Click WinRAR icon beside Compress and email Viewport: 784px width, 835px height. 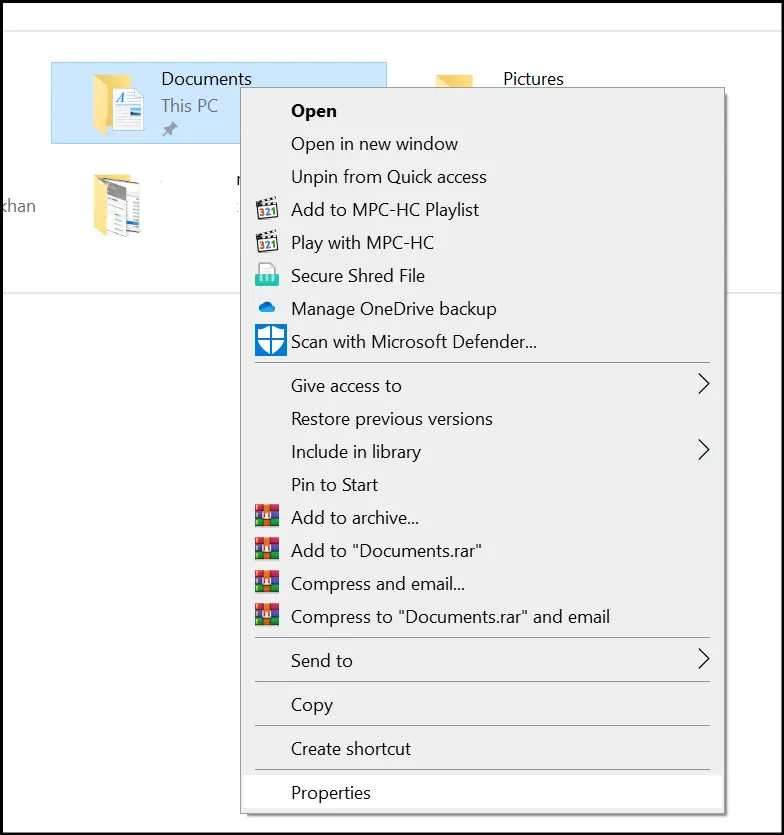(x=267, y=582)
